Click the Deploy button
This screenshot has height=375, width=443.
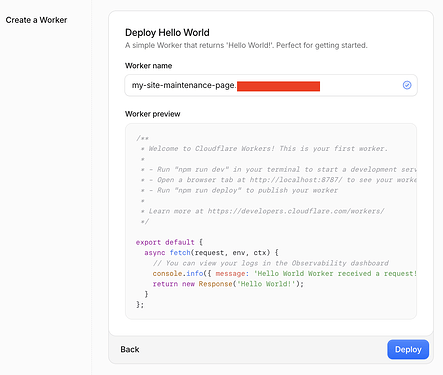pyautogui.click(x=408, y=349)
